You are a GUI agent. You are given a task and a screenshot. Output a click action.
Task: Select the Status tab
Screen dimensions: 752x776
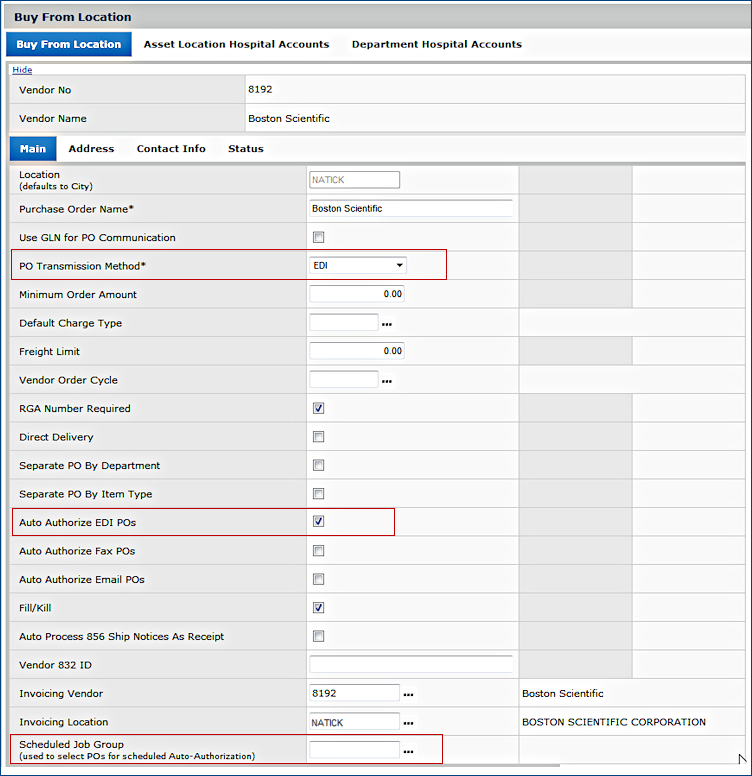pyautogui.click(x=245, y=149)
